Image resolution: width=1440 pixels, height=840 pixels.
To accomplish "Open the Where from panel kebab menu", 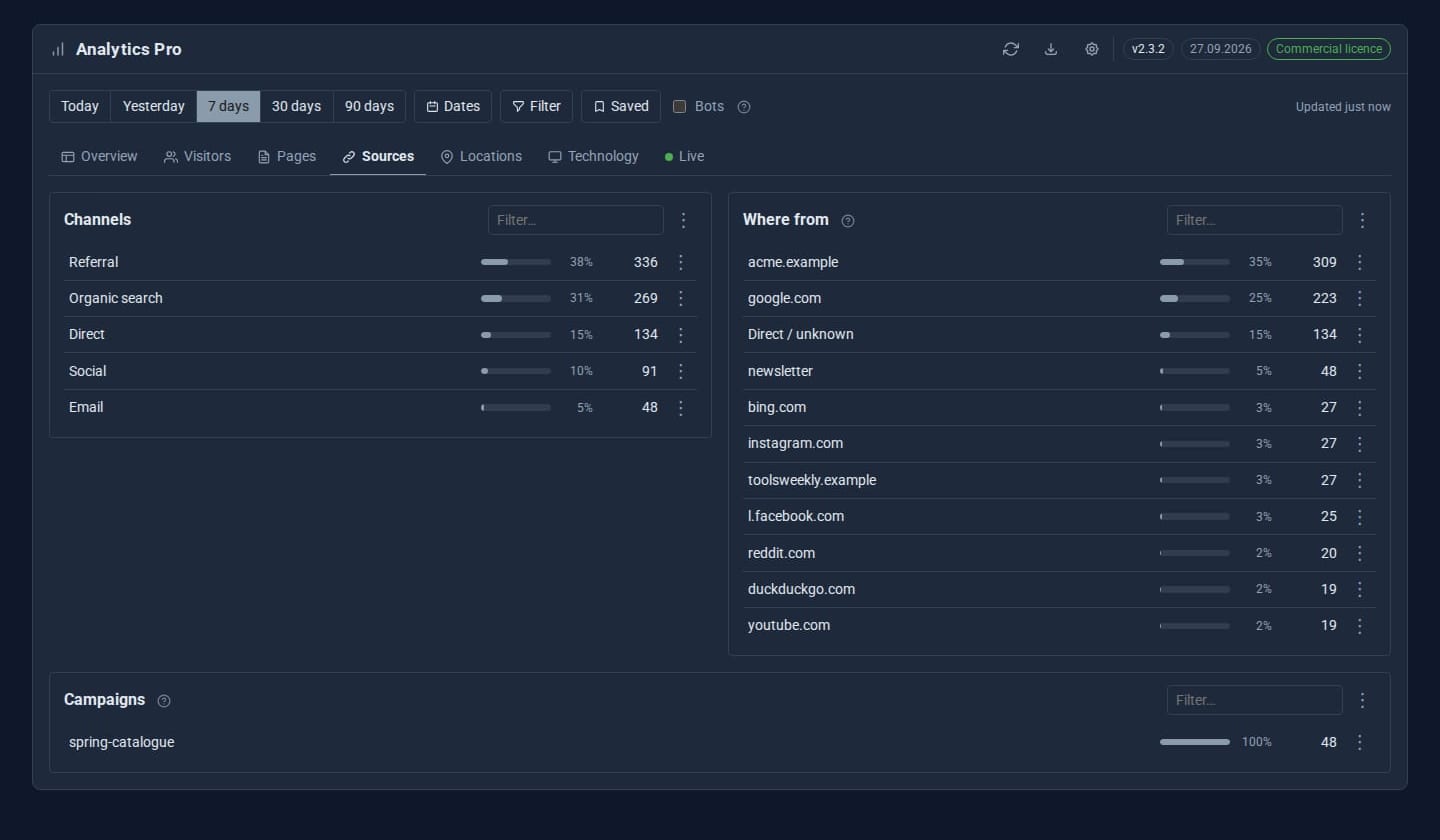I will point(1362,220).
